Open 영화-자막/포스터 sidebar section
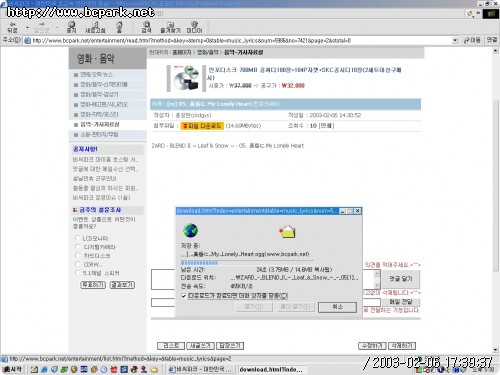Image resolution: width=500 pixels, height=375 pixels. point(99,115)
